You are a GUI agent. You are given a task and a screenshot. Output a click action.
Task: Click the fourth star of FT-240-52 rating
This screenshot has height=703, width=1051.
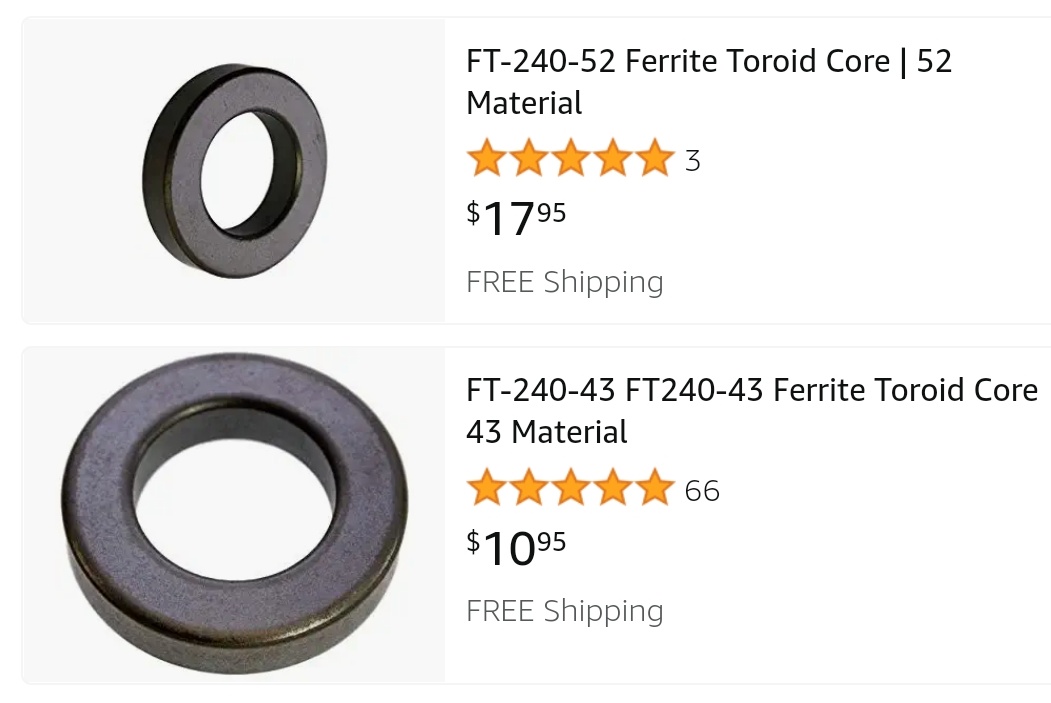[613, 159]
